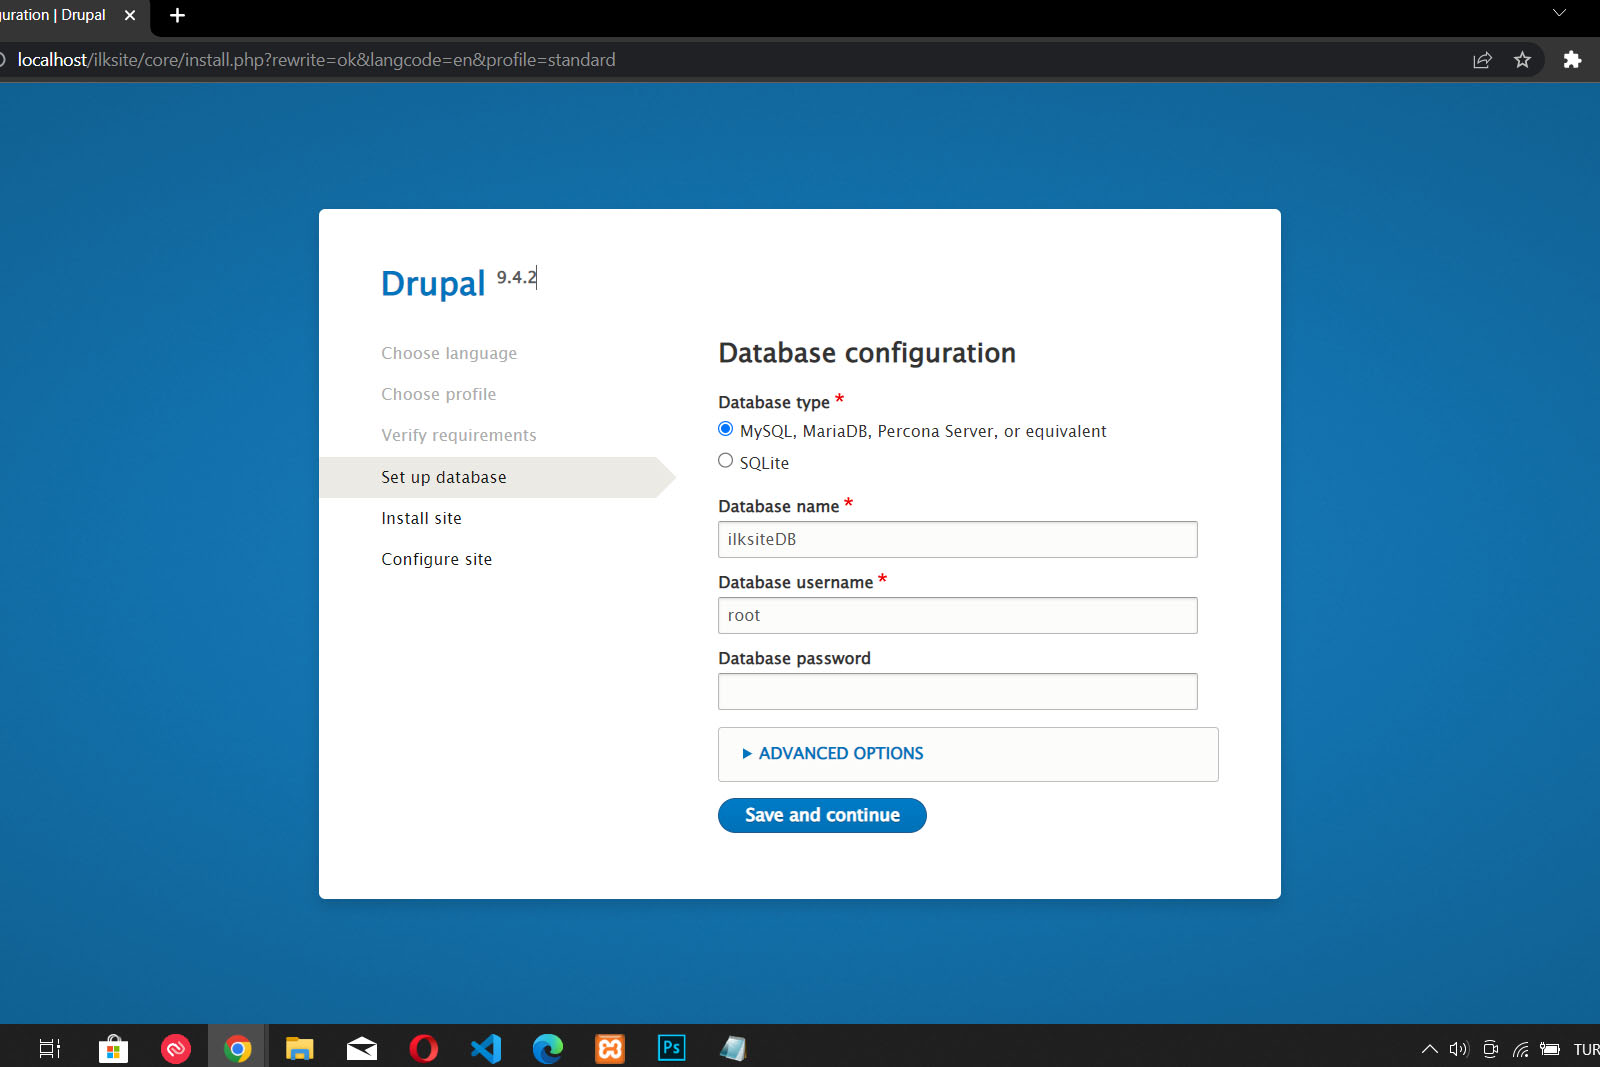Bookmark this page with the star icon
Screen dimensions: 1600x1067
click(x=1522, y=60)
